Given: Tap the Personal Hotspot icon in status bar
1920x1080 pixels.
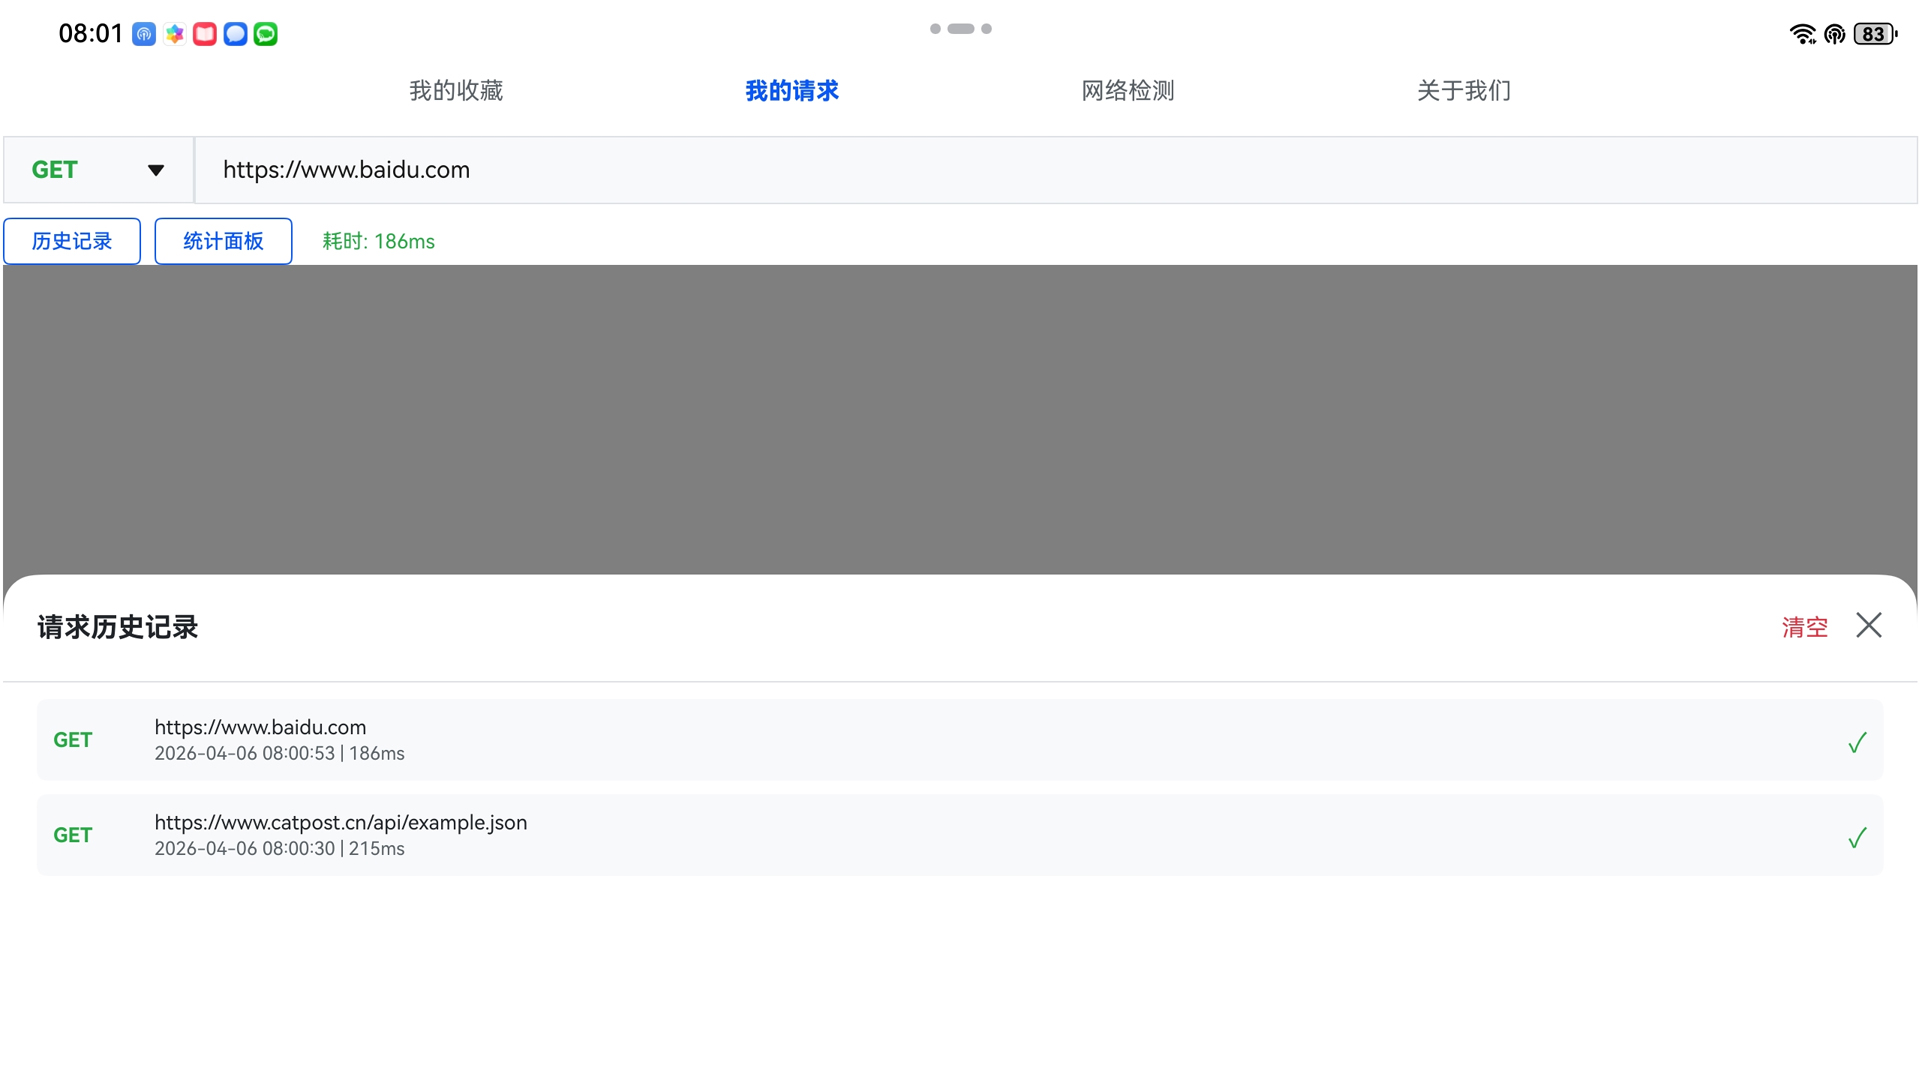Looking at the screenshot, I should pos(1835,33).
